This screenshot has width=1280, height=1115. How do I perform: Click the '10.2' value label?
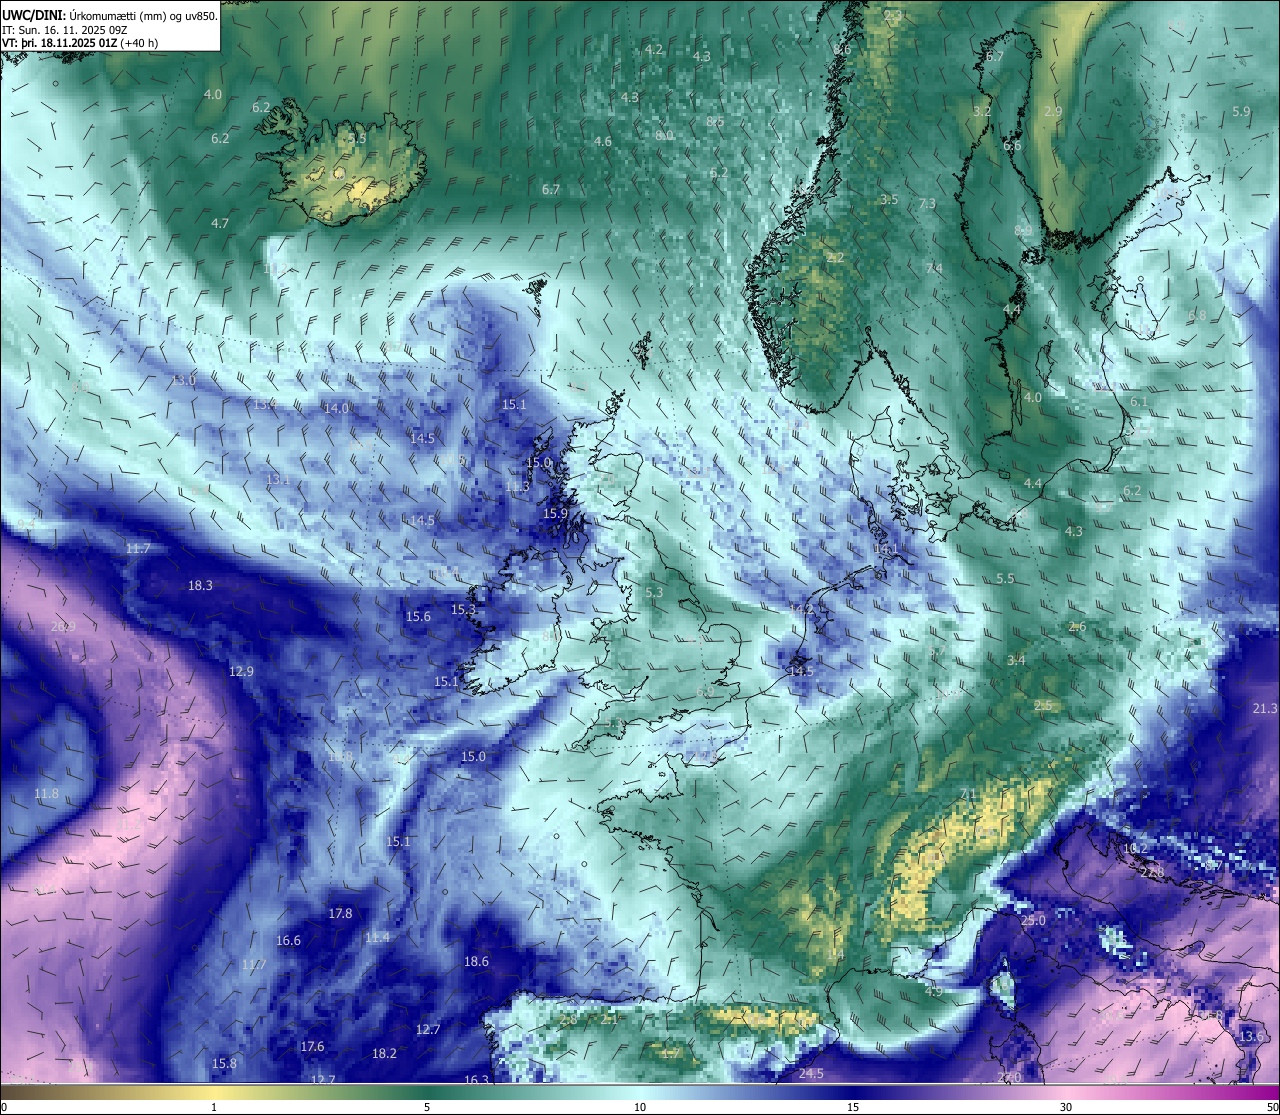click(1135, 849)
